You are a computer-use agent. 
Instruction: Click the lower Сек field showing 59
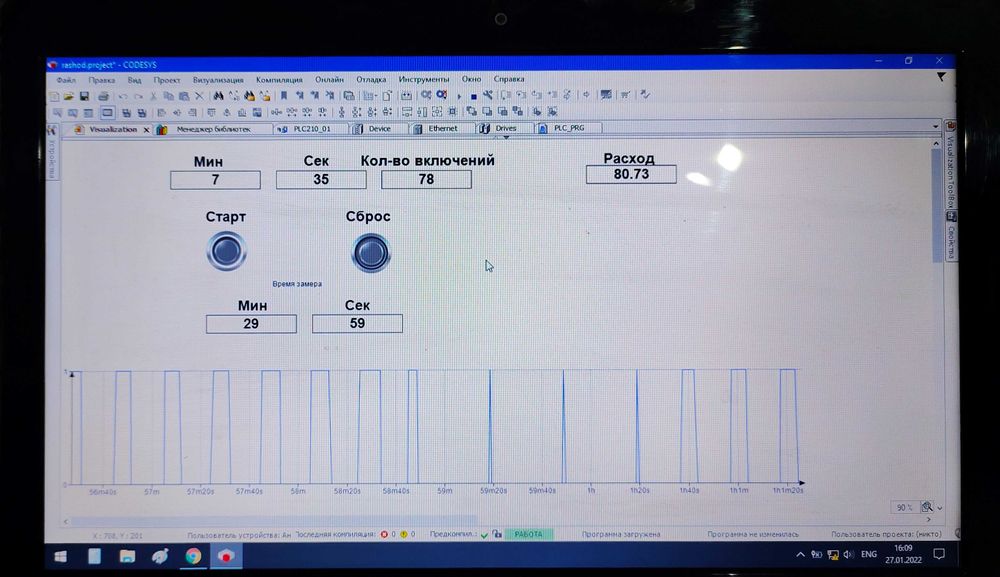357,323
